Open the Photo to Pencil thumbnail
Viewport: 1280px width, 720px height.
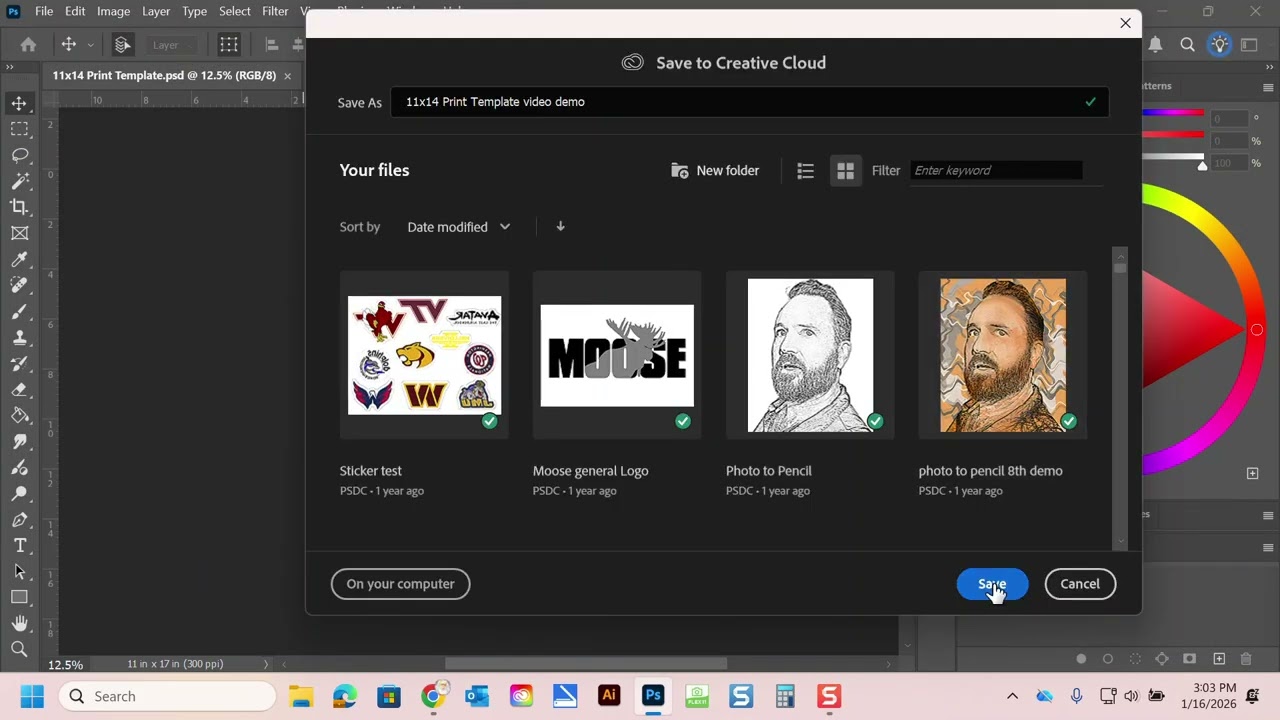810,355
